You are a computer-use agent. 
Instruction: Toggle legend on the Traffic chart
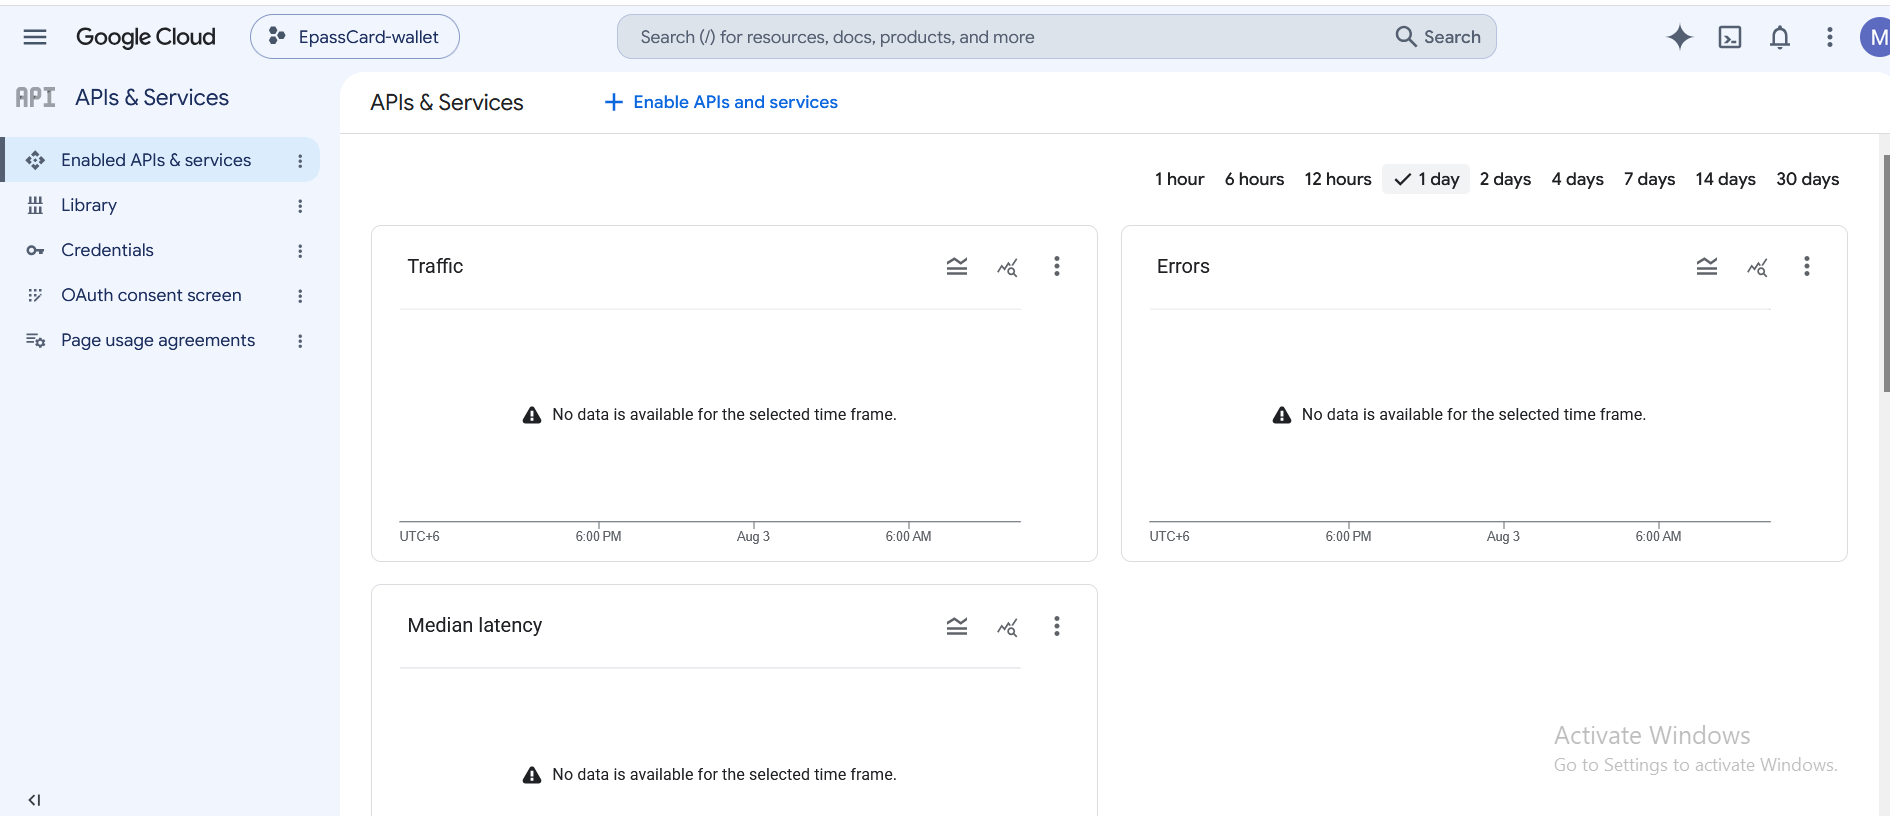pyautogui.click(x=957, y=266)
